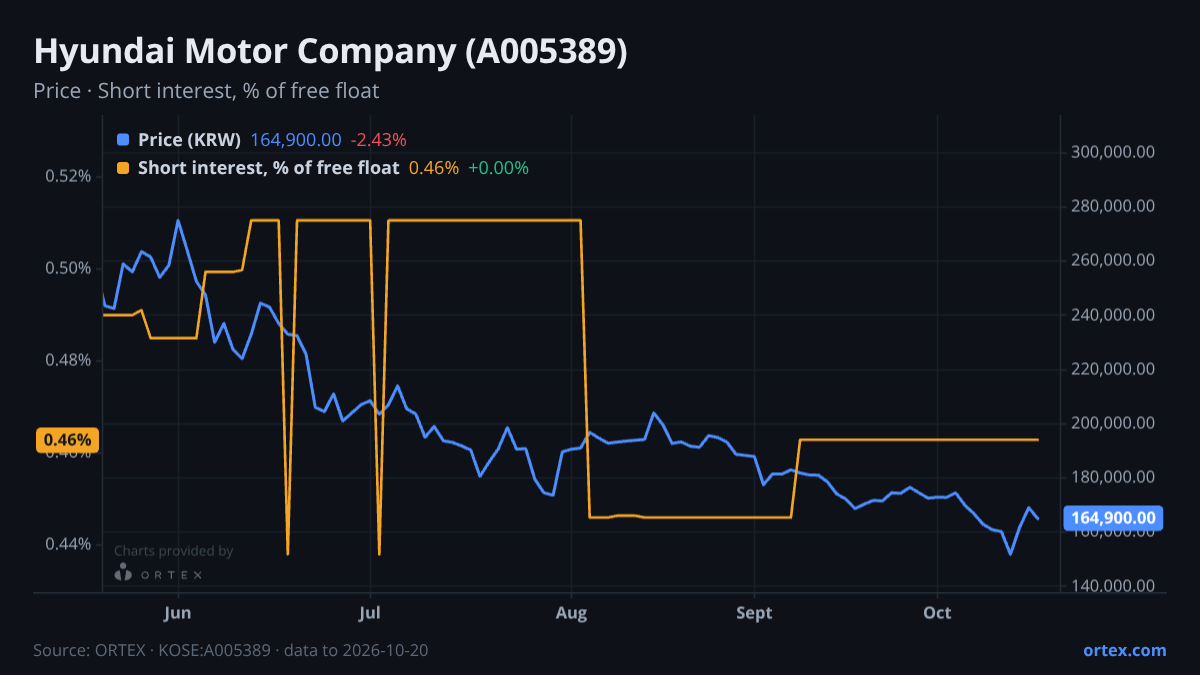
Task: Click the ORTEX logo icon
Action: [x=123, y=573]
